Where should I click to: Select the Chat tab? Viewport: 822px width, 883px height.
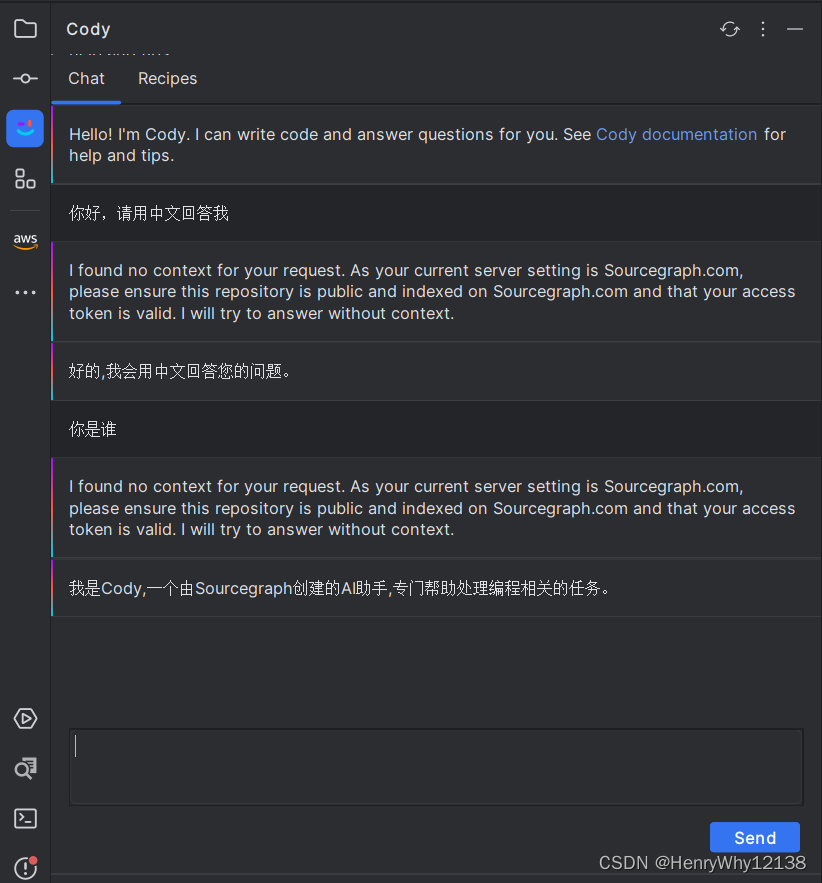86,78
